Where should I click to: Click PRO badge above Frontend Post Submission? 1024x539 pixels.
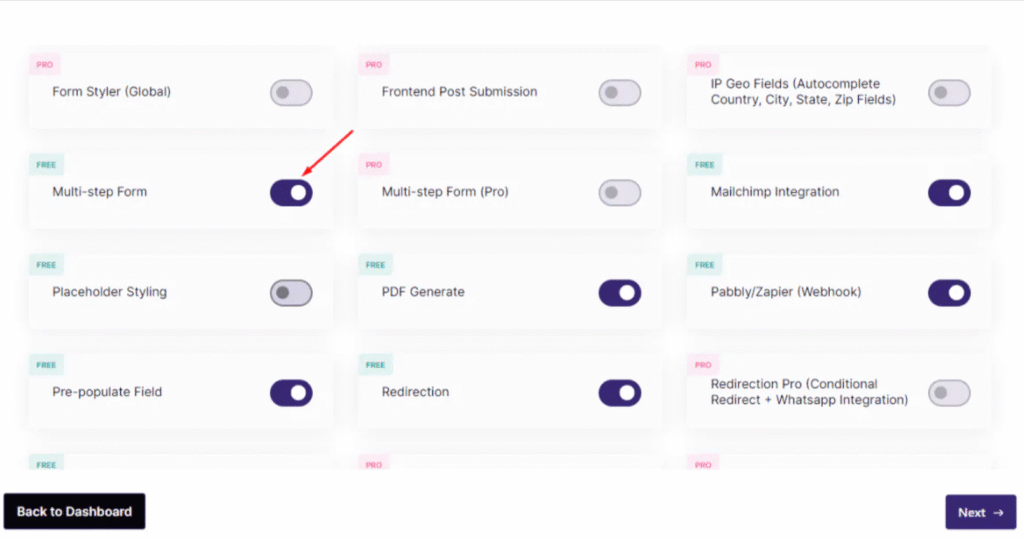click(374, 65)
